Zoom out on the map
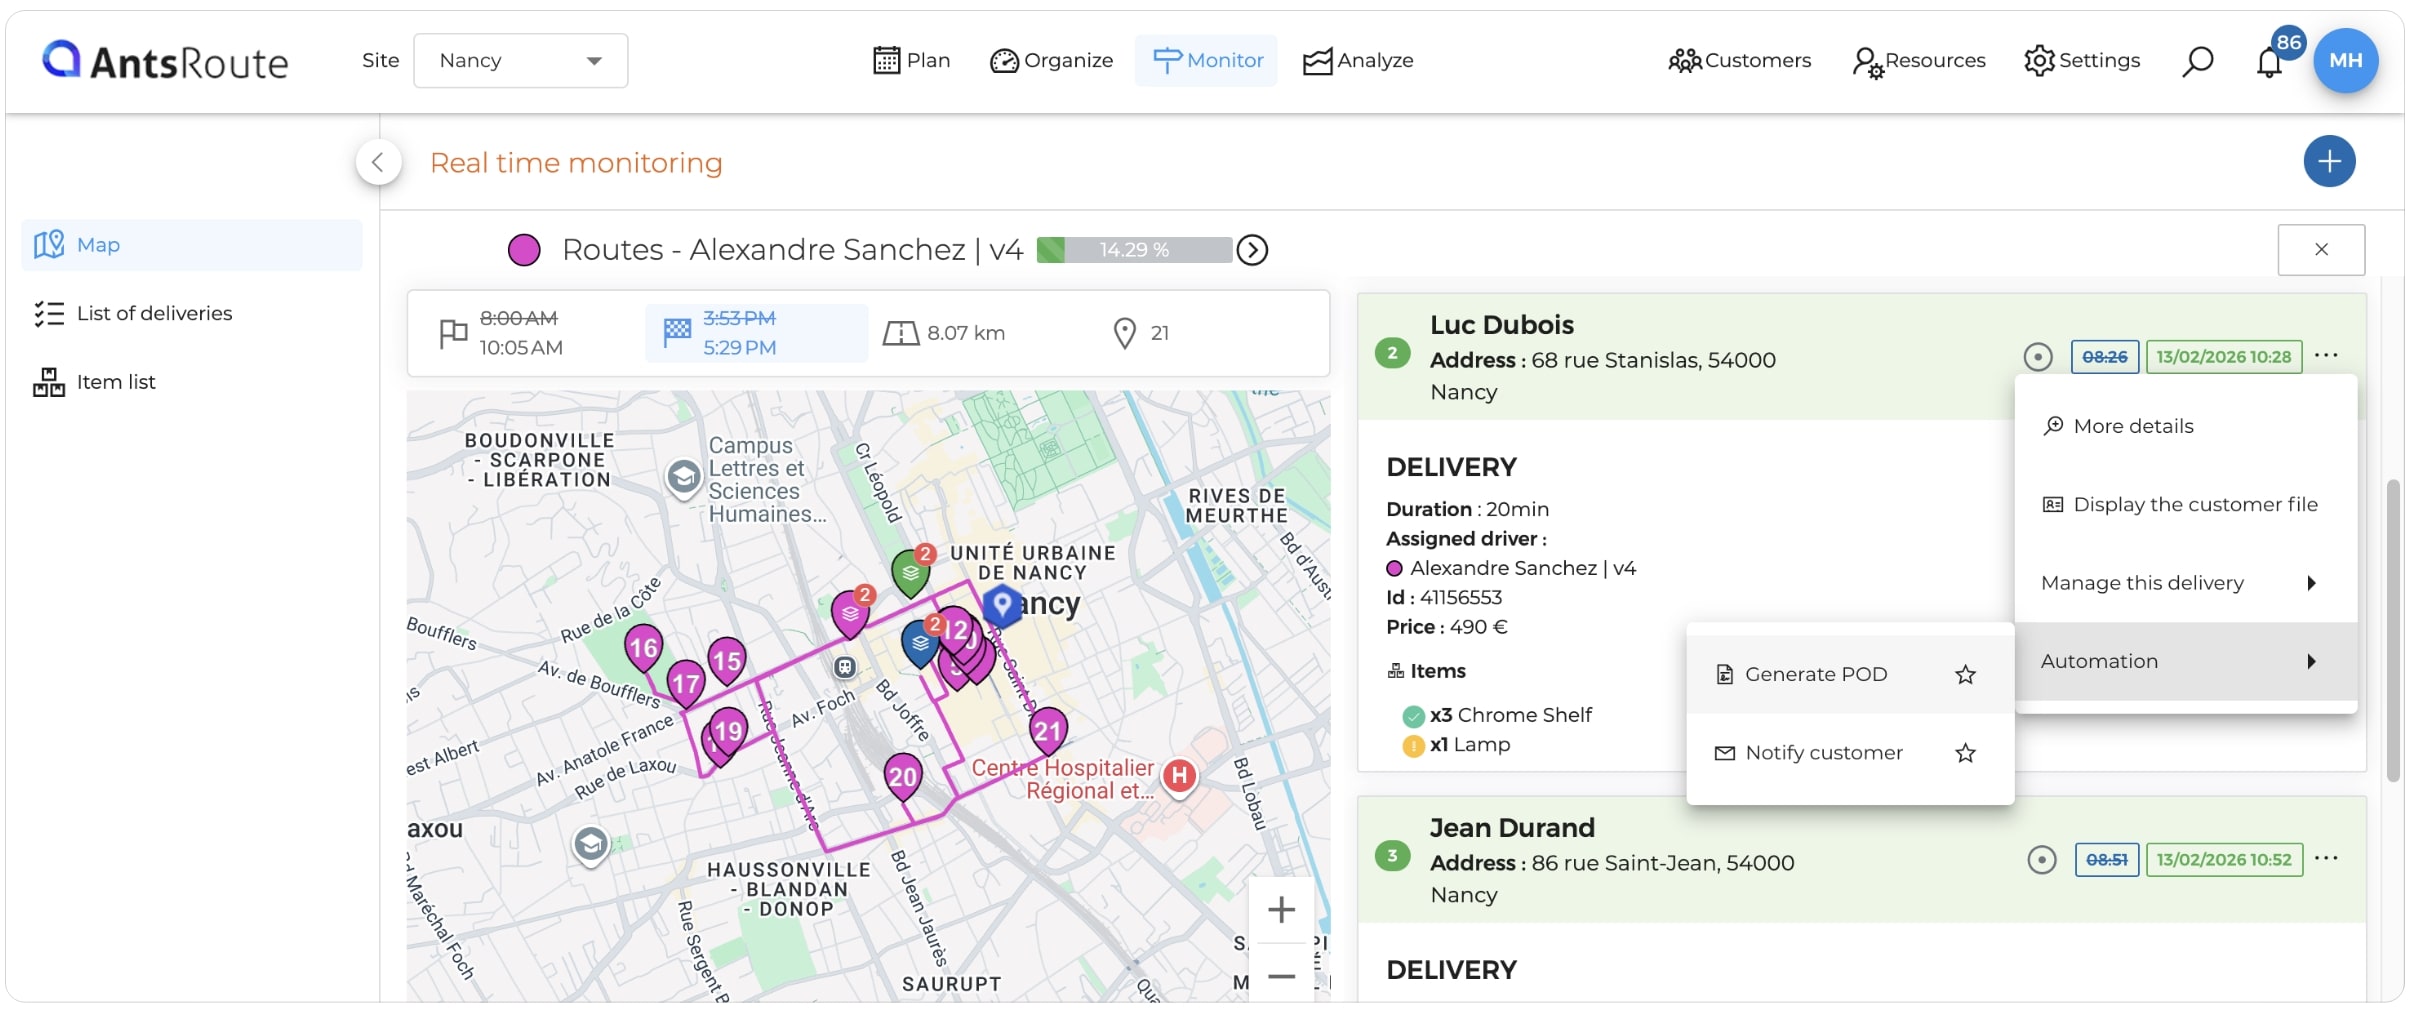Screen dimensions: 2410x1009 click(1281, 975)
